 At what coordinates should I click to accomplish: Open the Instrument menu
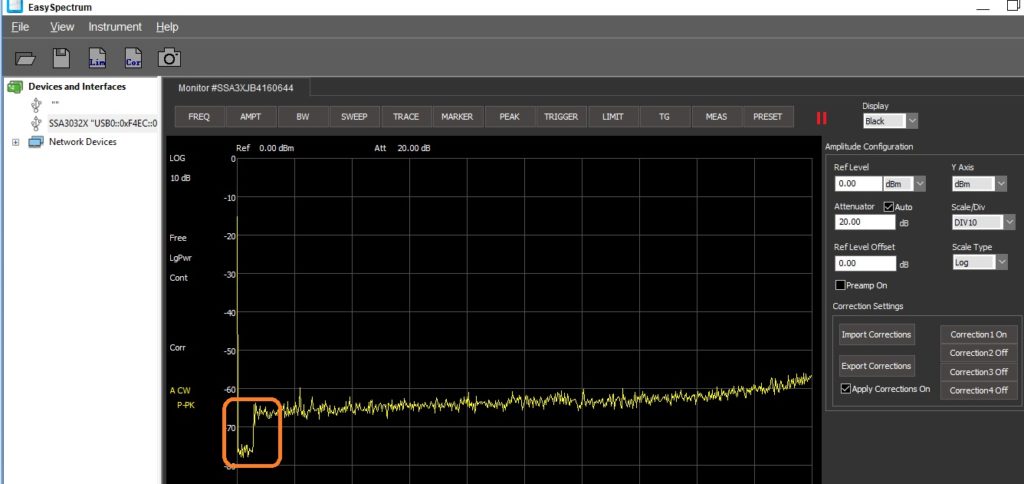point(115,27)
